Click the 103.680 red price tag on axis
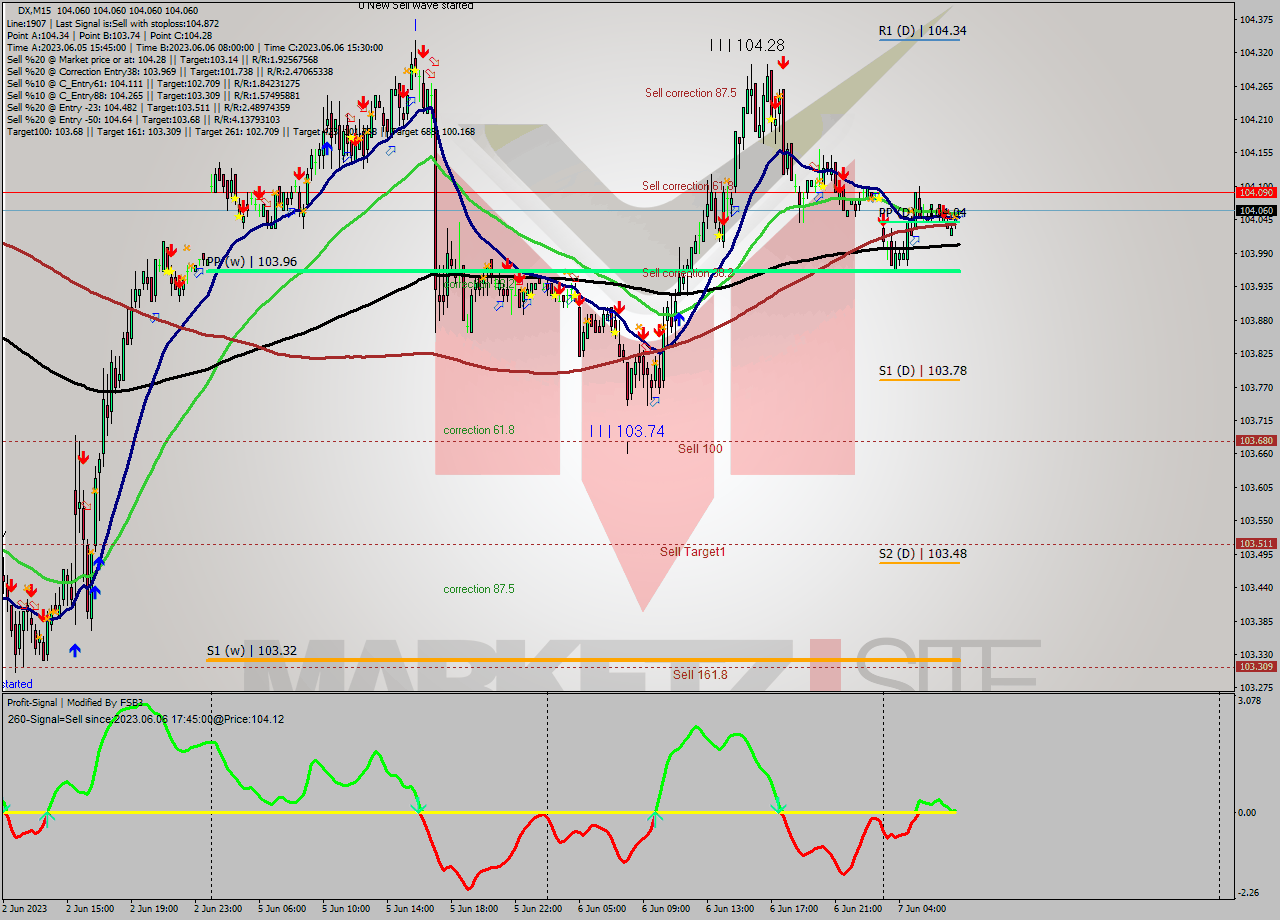This screenshot has height=920, width=1280. point(1256,440)
